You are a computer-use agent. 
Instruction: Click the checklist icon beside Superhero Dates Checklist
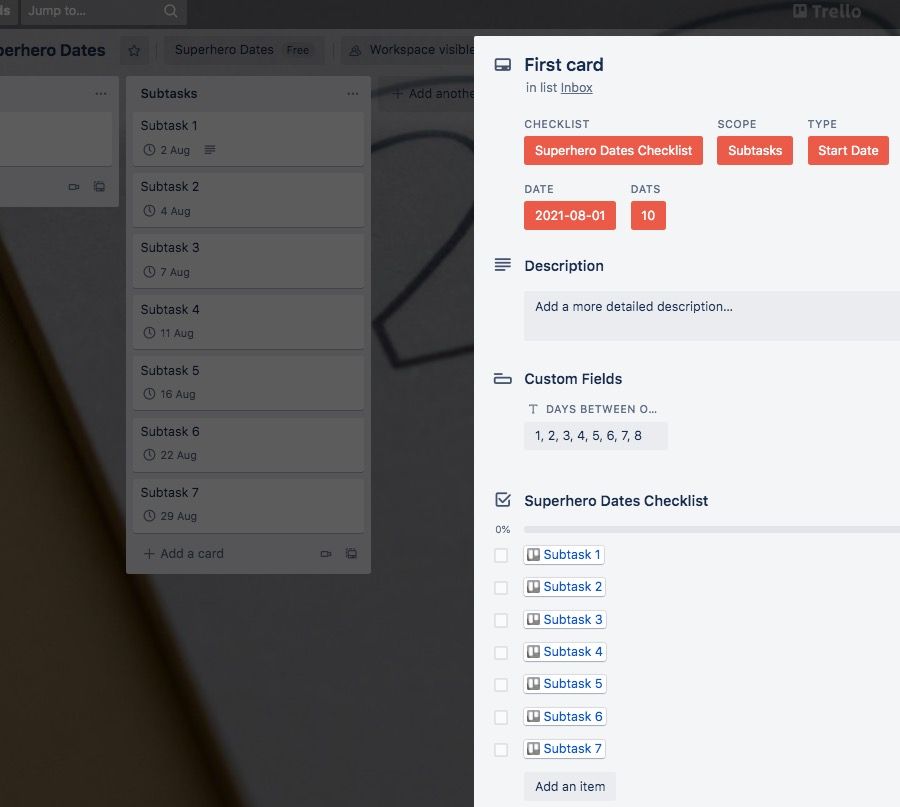(503, 499)
